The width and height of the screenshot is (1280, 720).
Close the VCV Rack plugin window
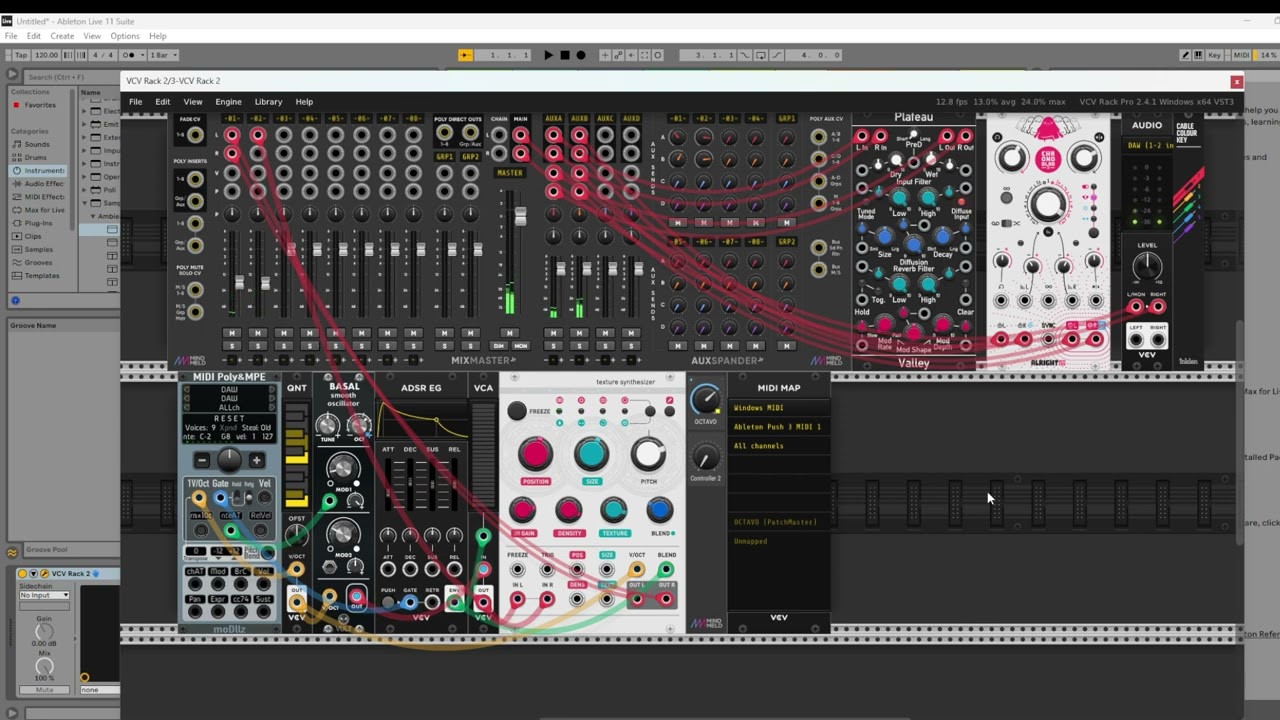pos(1236,81)
